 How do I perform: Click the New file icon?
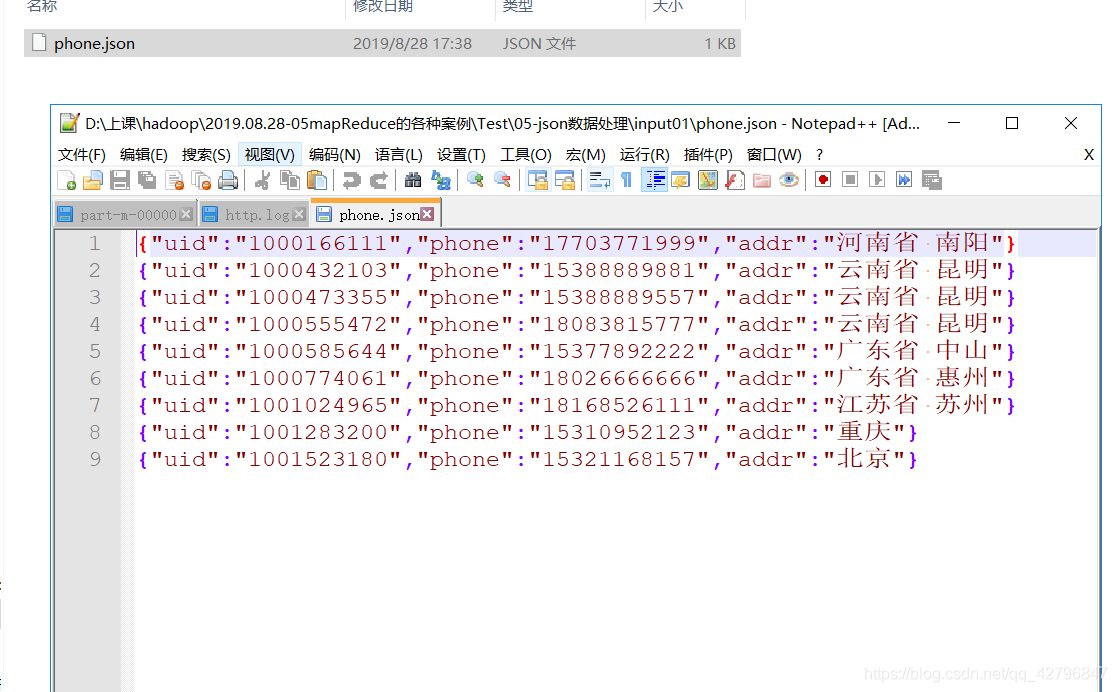66,180
